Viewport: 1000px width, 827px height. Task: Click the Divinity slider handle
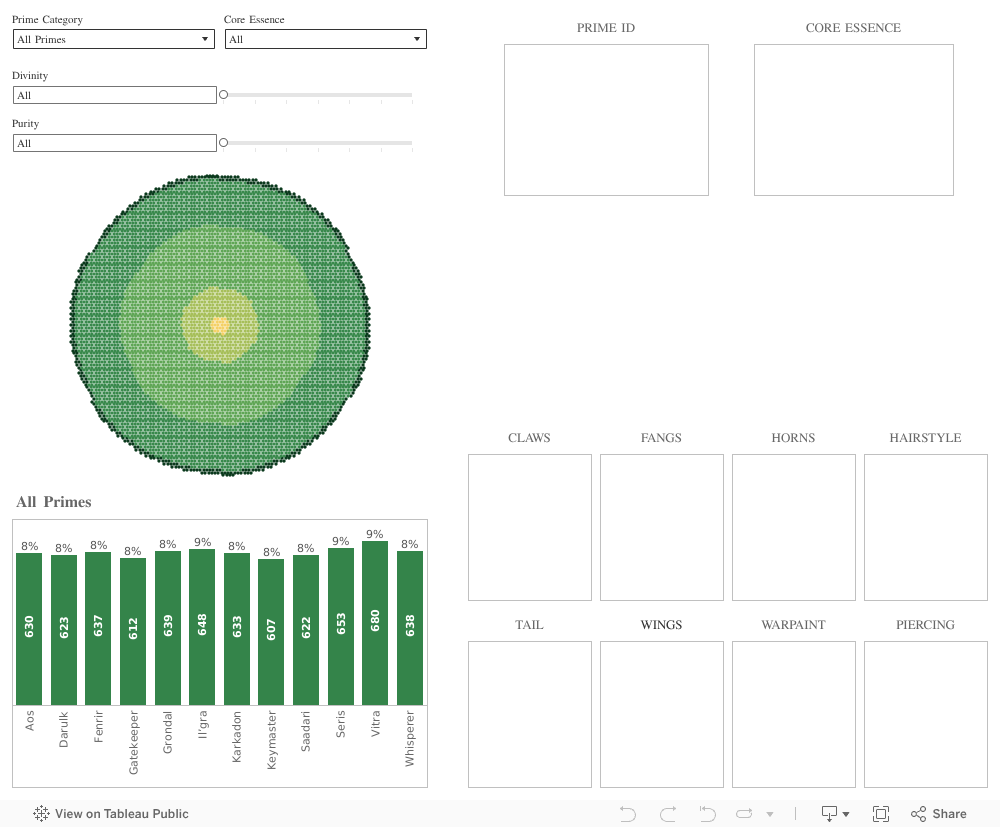pyautogui.click(x=224, y=95)
